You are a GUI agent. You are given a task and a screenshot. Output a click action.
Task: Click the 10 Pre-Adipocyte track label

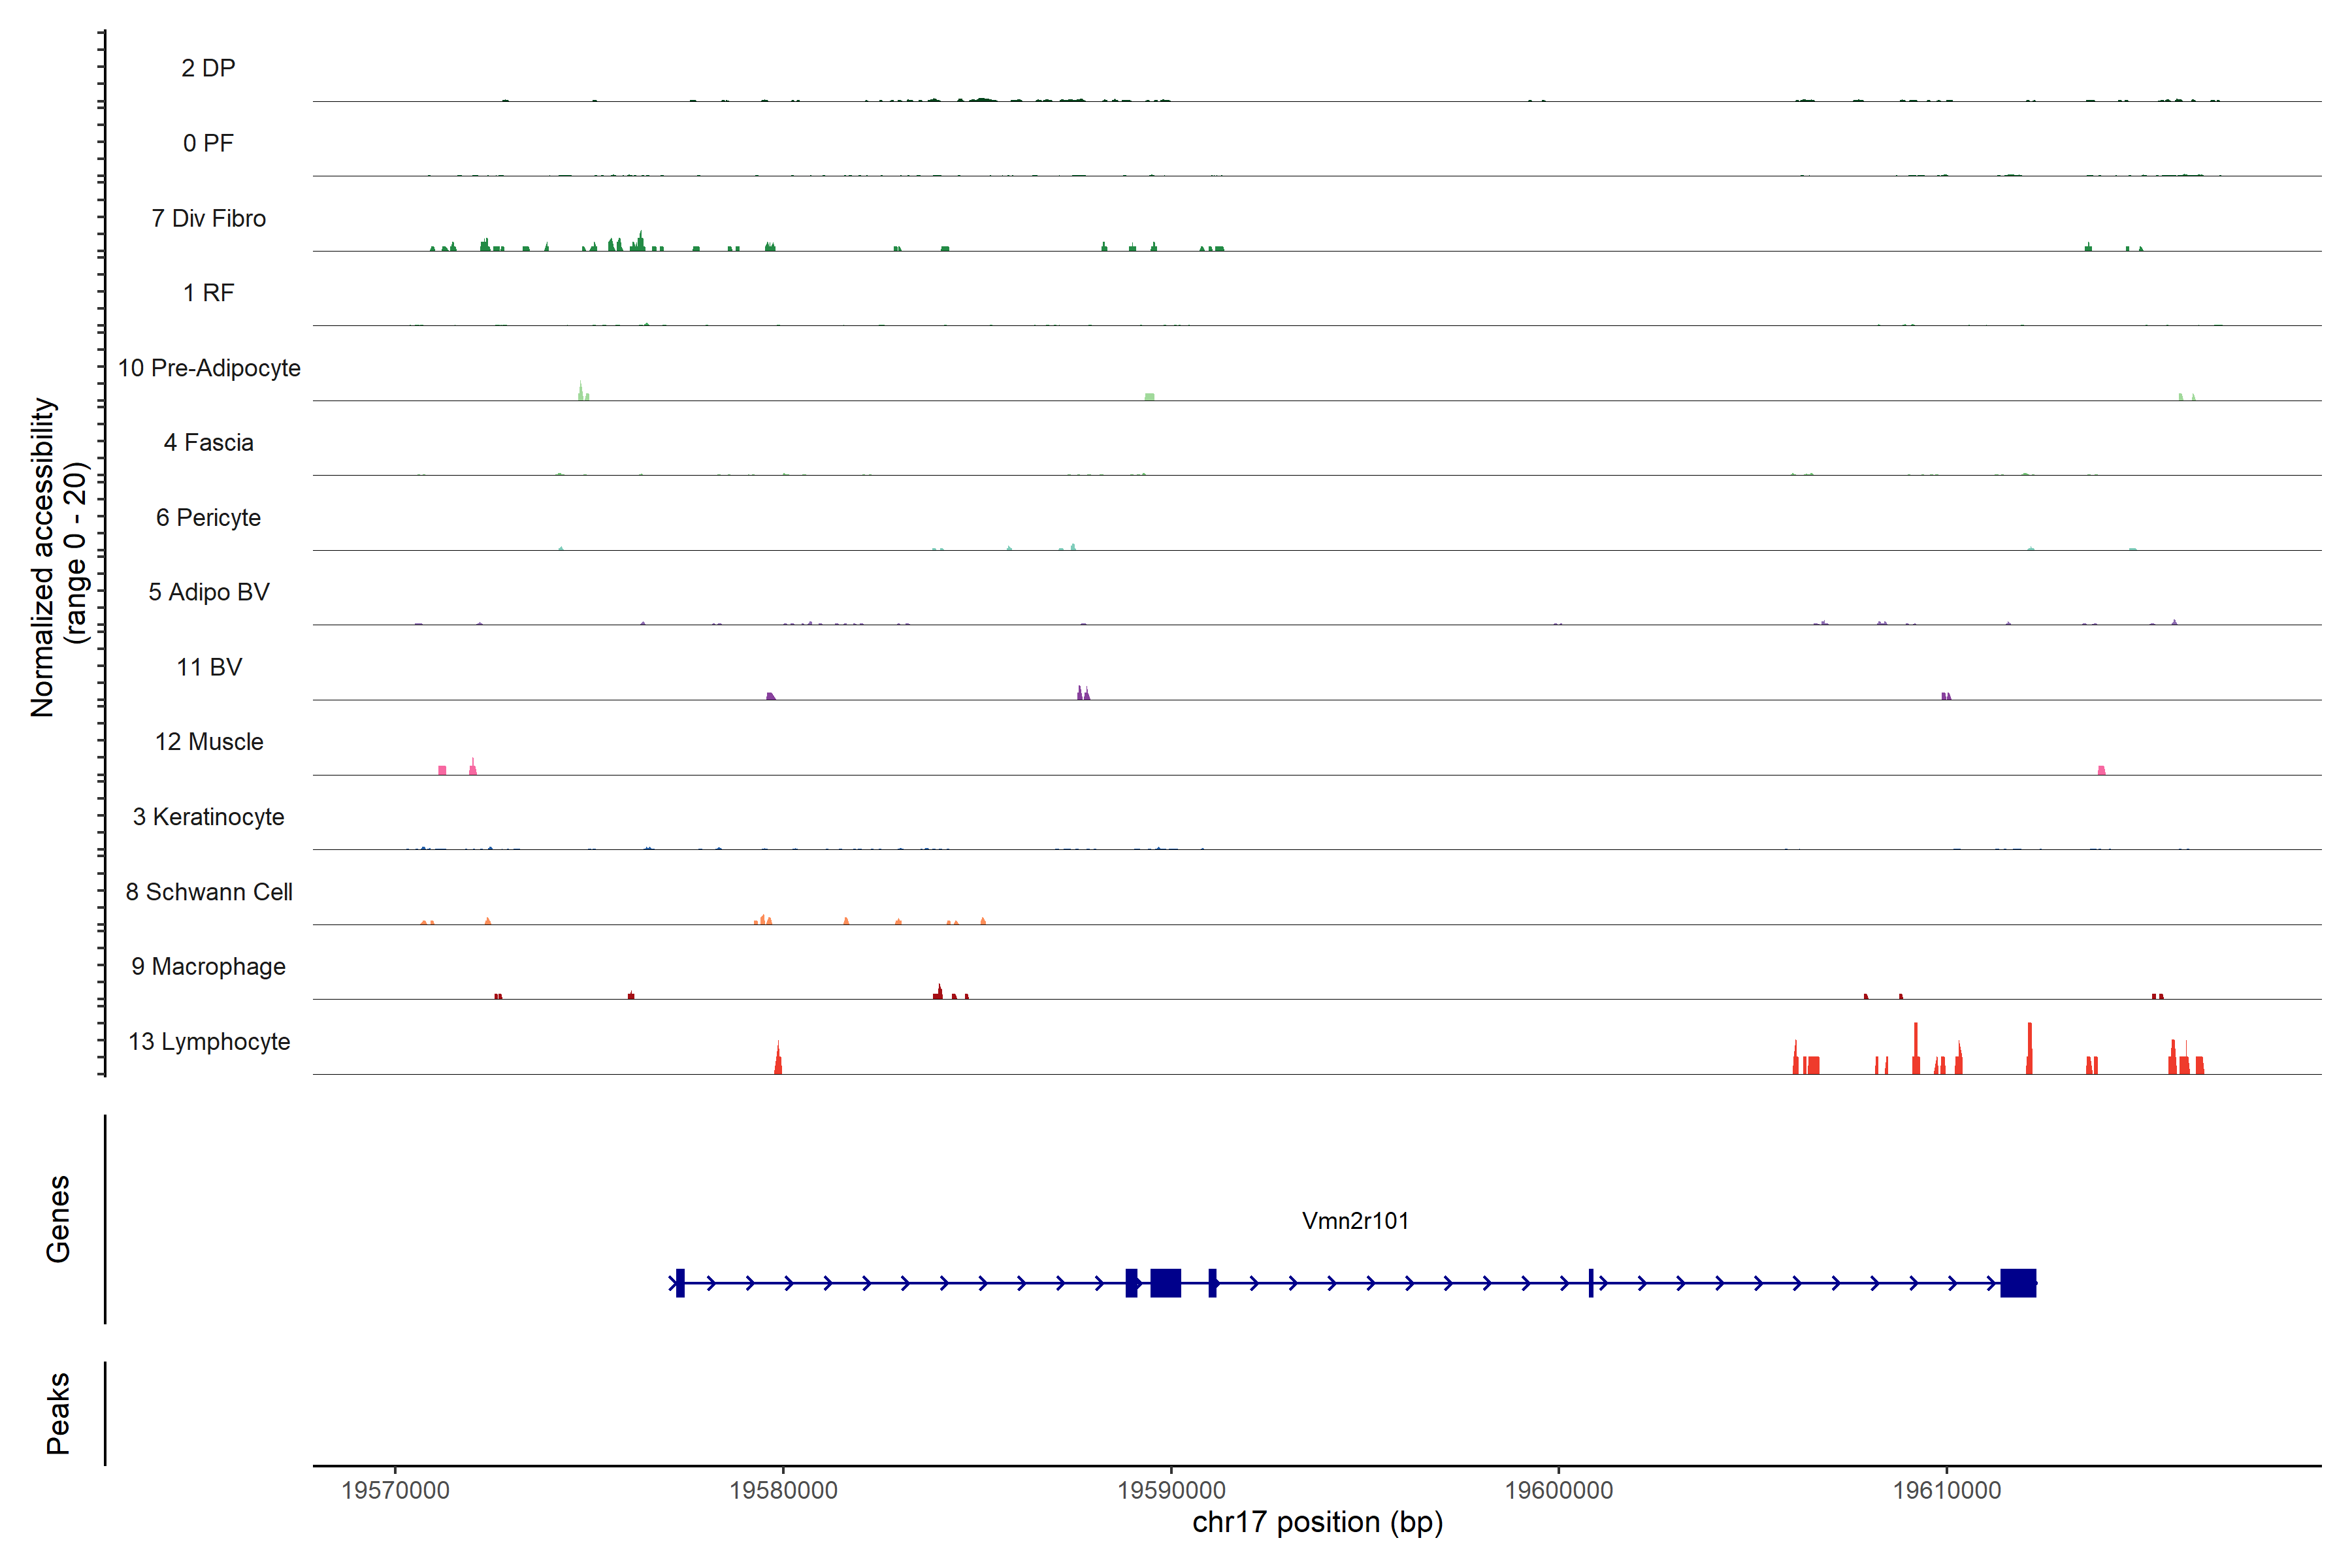tap(208, 368)
